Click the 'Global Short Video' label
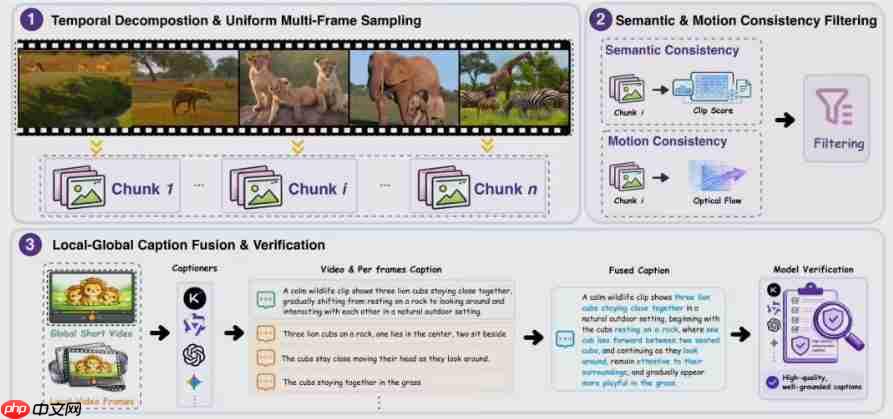The height and width of the screenshot is (419, 893). tap(91, 333)
